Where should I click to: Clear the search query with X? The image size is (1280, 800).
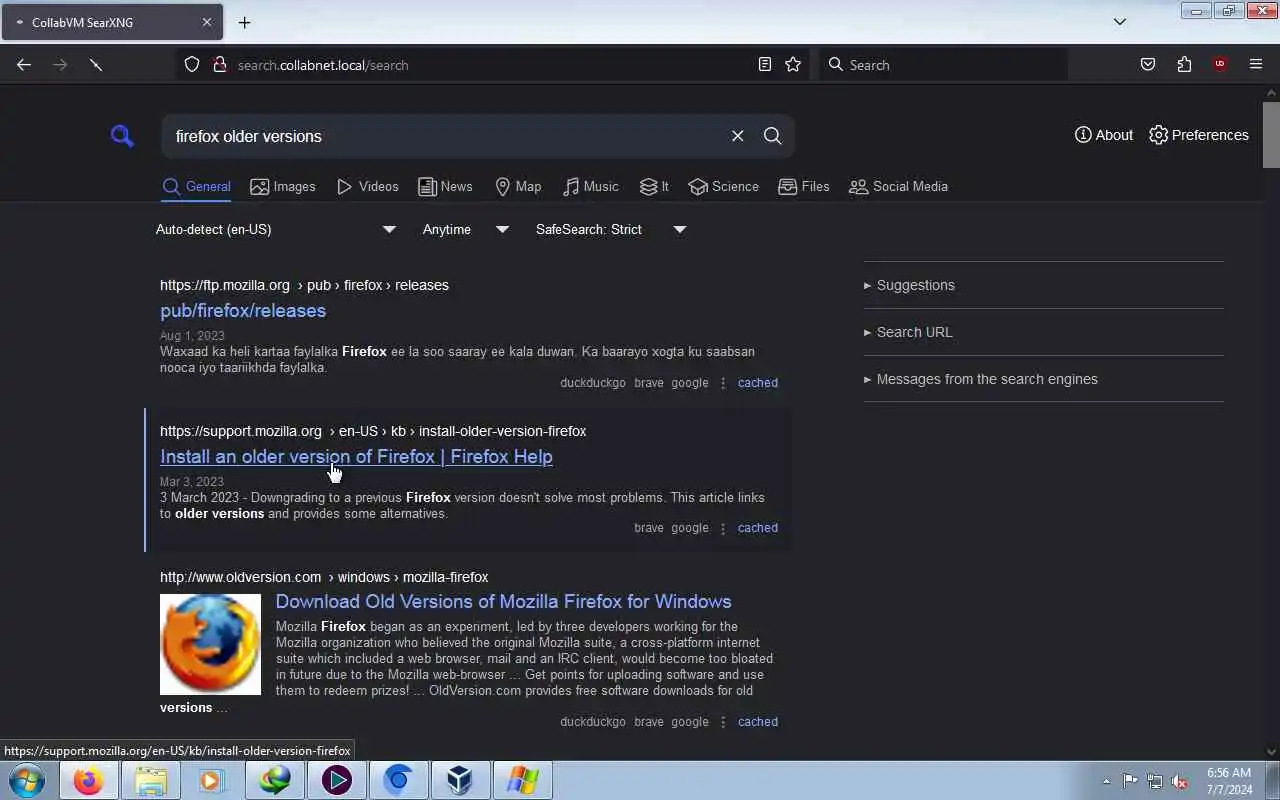click(737, 136)
